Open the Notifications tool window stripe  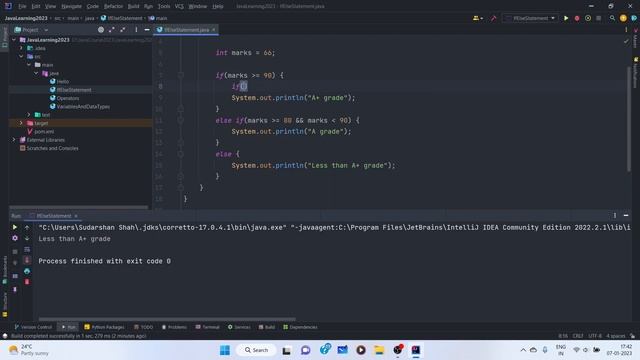[636, 73]
